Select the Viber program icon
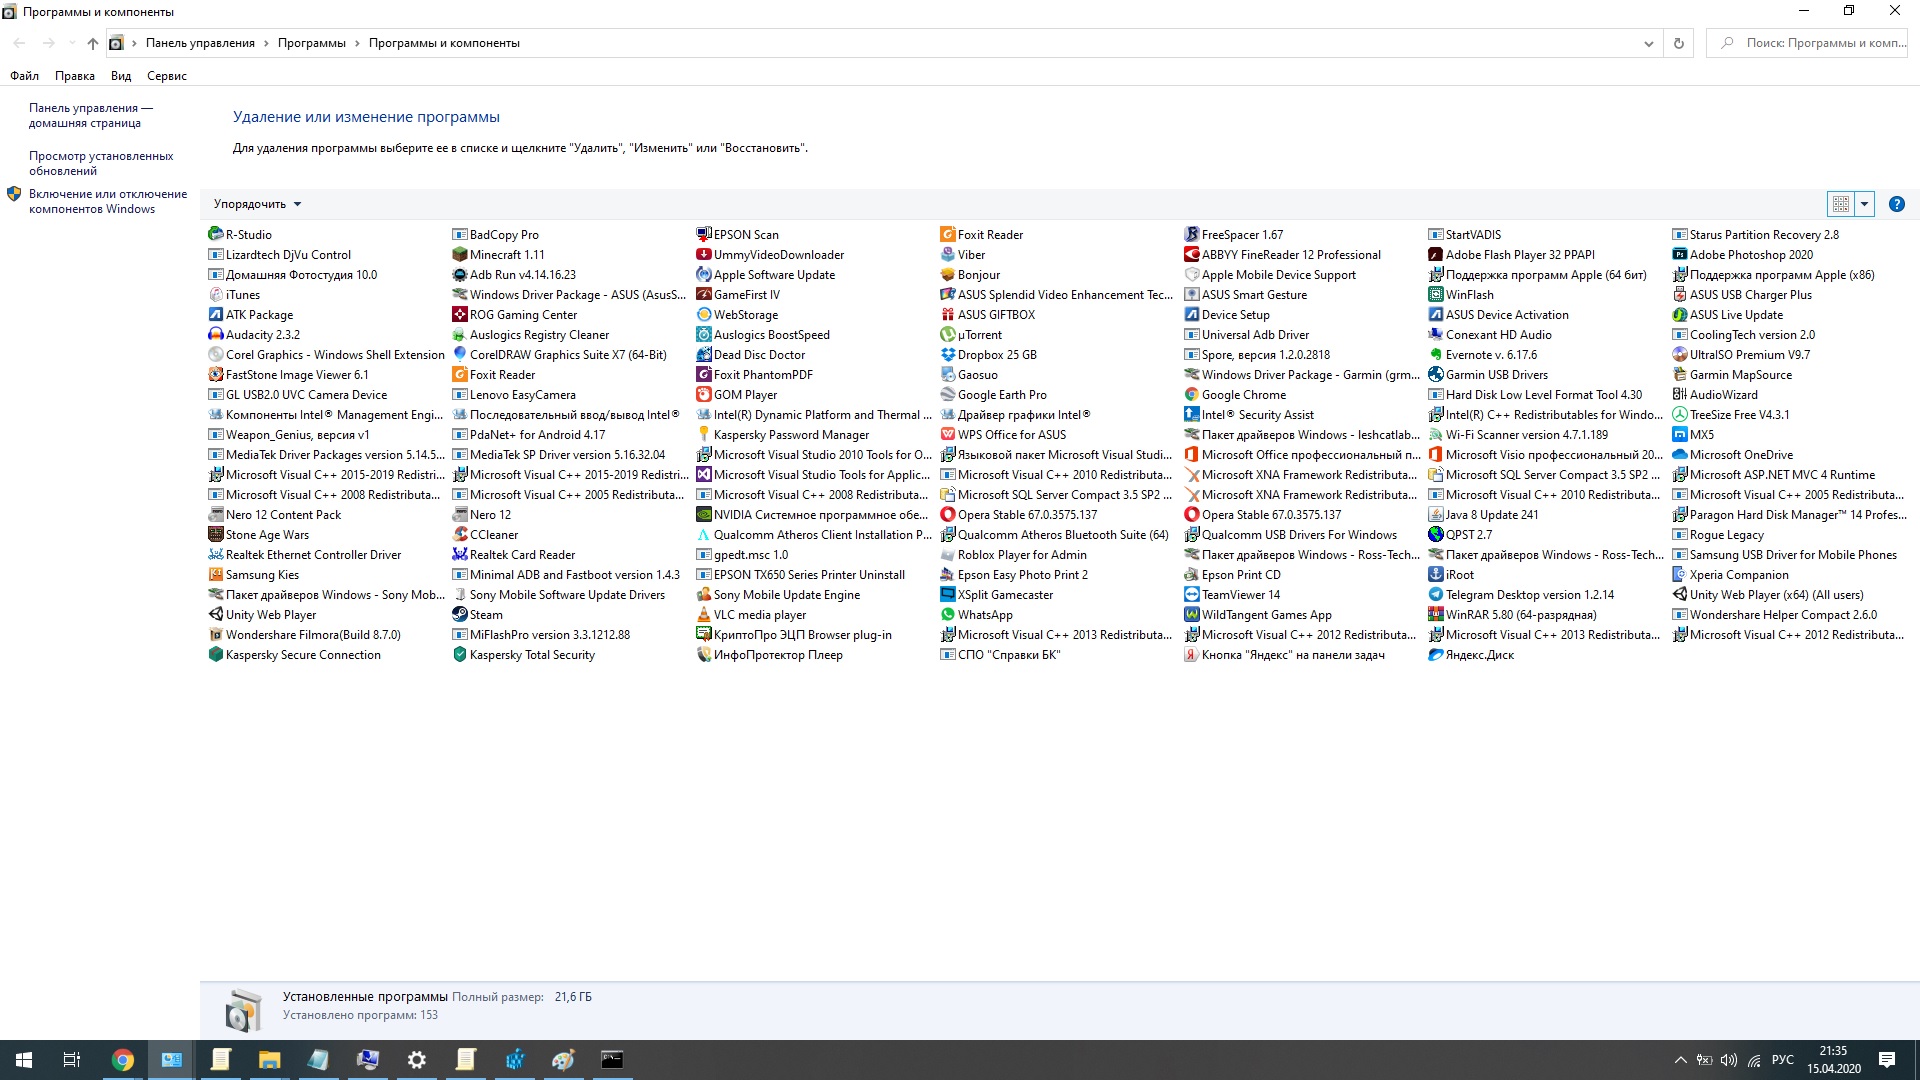Viewport: 1920px width, 1080px height. (947, 255)
